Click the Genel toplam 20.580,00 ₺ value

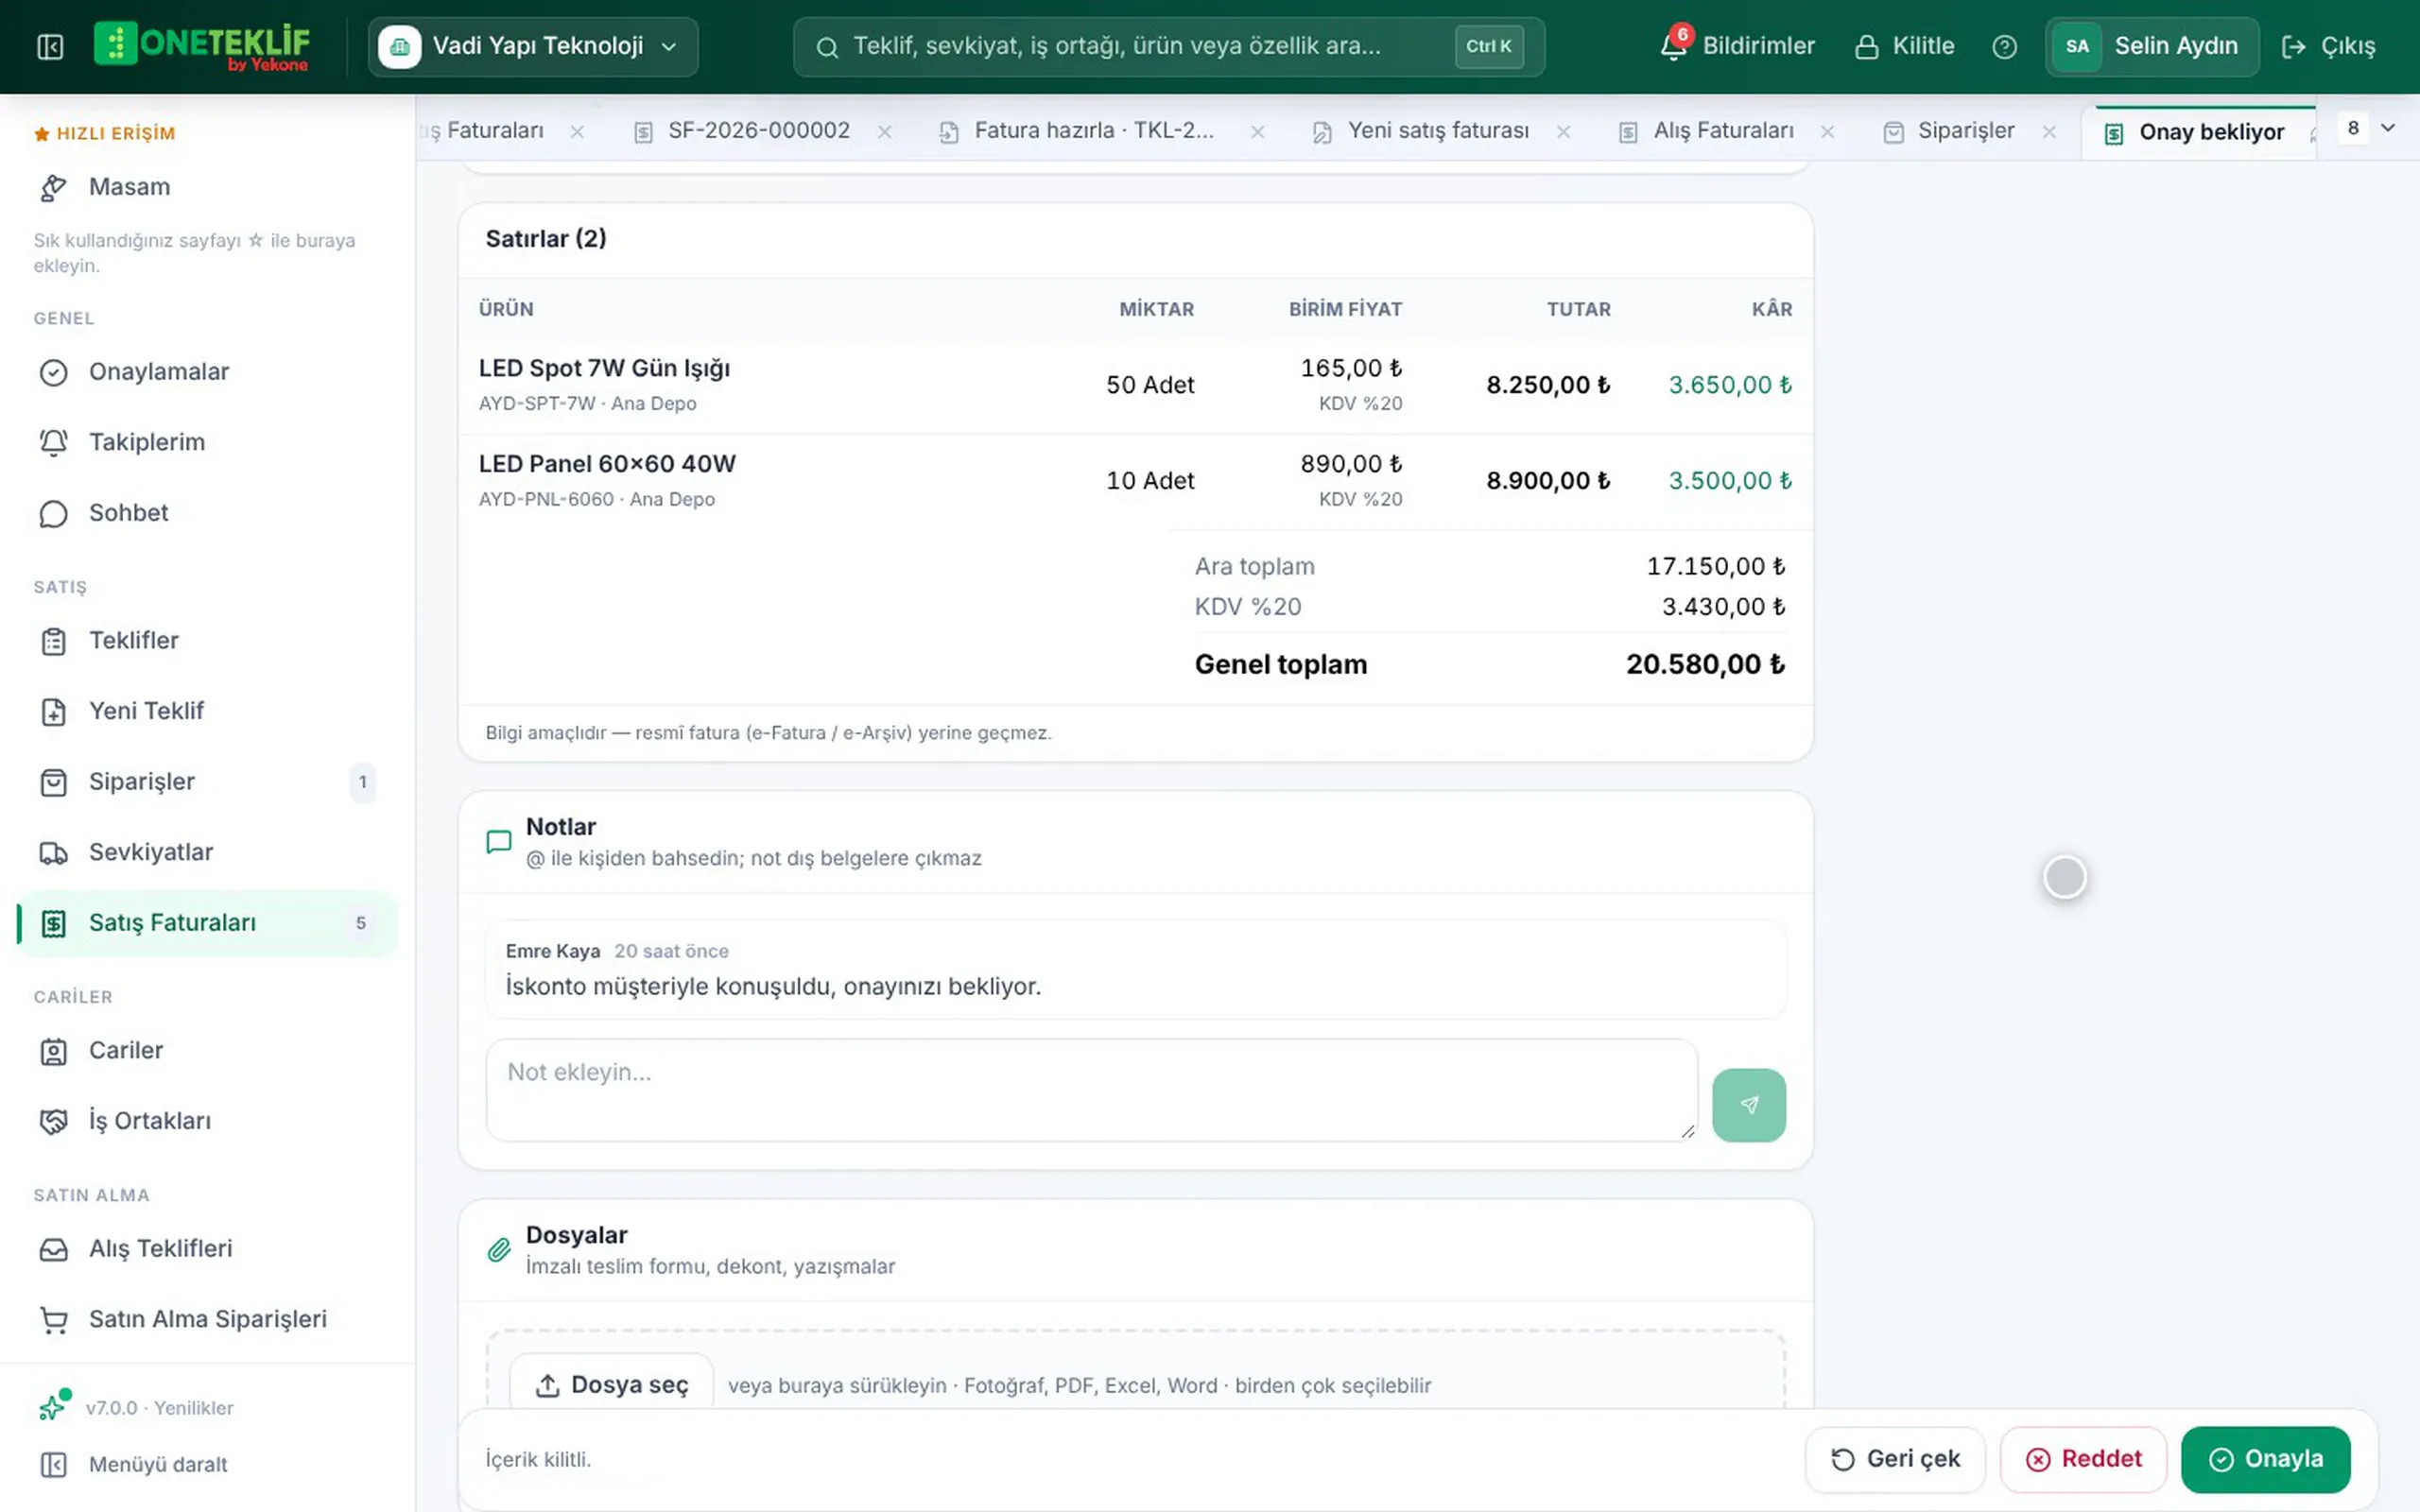1704,665
